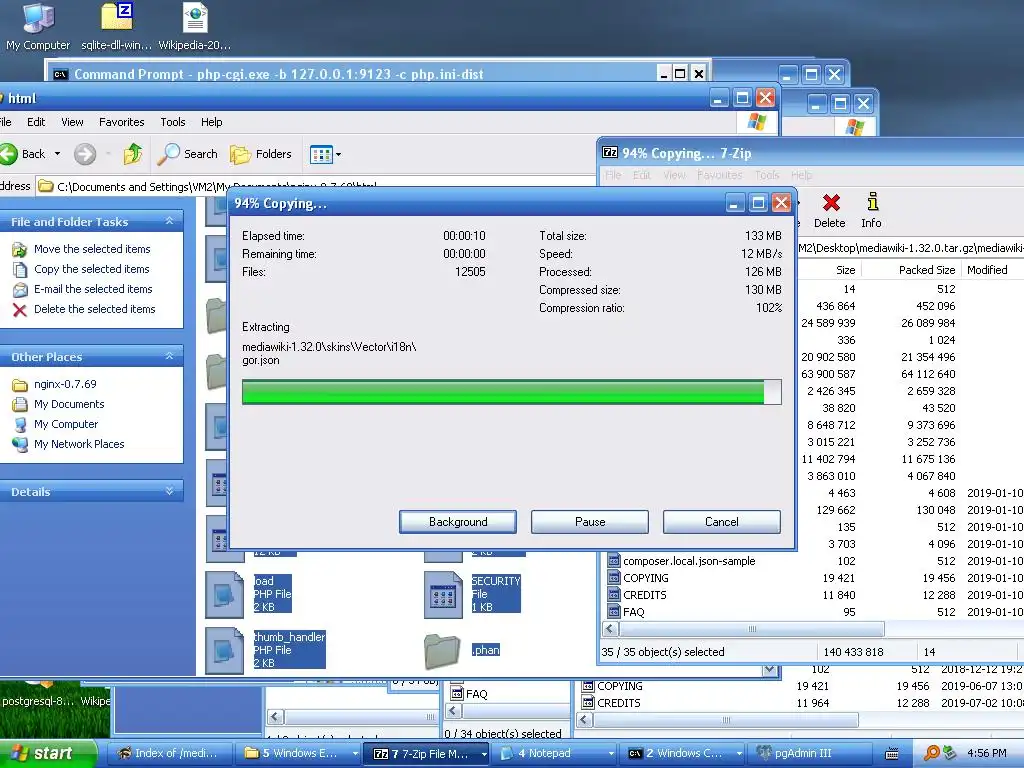Viewport: 1024px width, 768px height.
Task: Open the Tools menu in html window
Action: [173, 122]
